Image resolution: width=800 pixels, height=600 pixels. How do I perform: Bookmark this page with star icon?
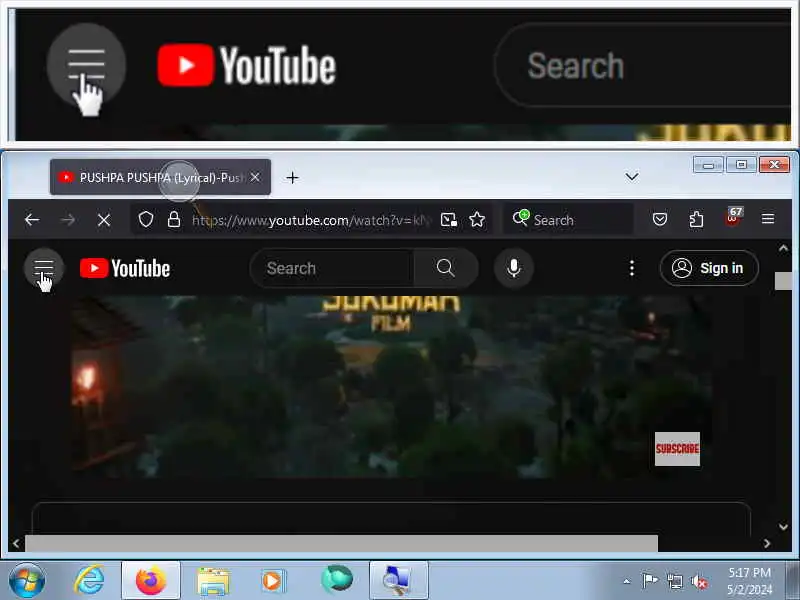477,219
